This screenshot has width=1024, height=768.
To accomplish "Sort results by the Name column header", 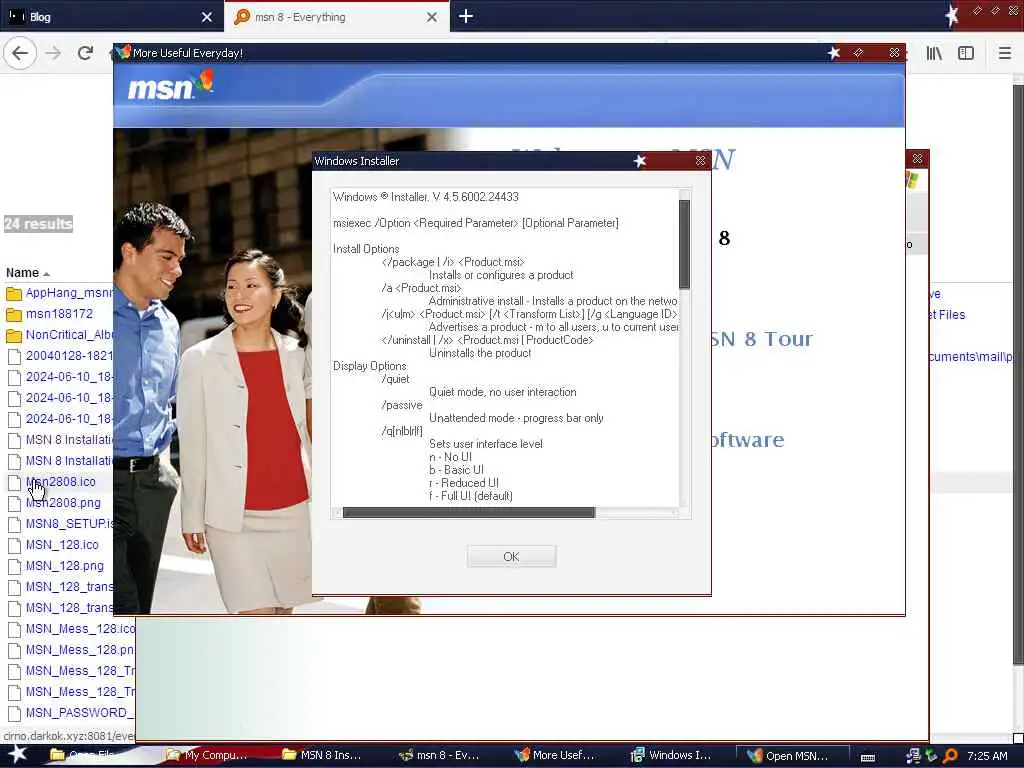I will (27, 273).
